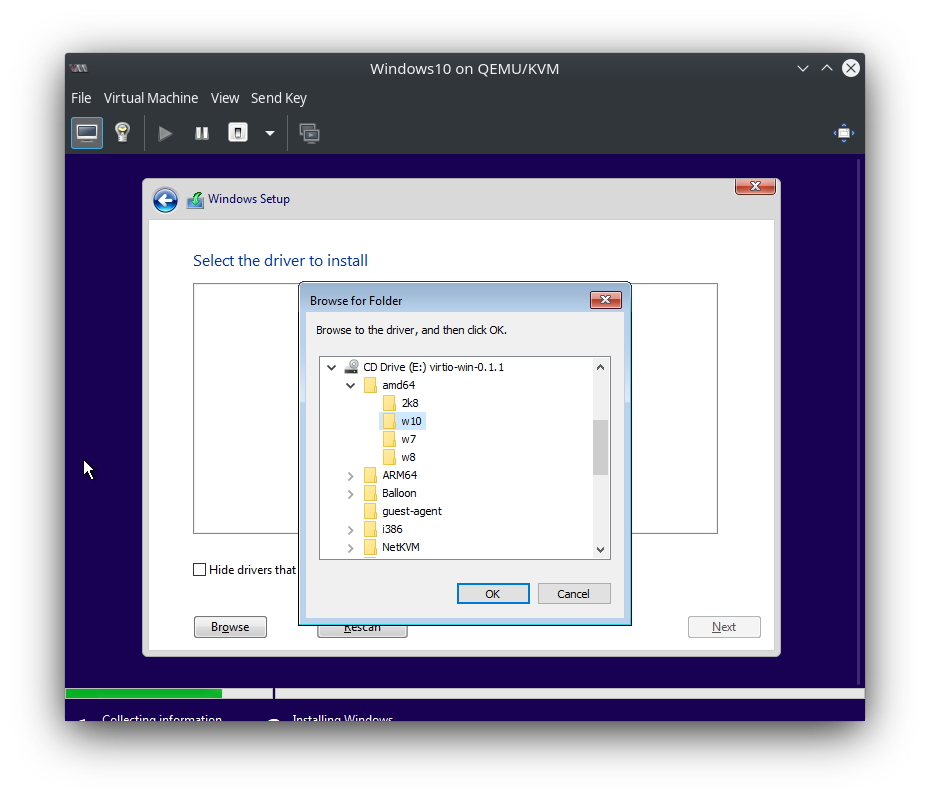Click the Rescan button
This screenshot has height=798, width=930.
pos(362,630)
